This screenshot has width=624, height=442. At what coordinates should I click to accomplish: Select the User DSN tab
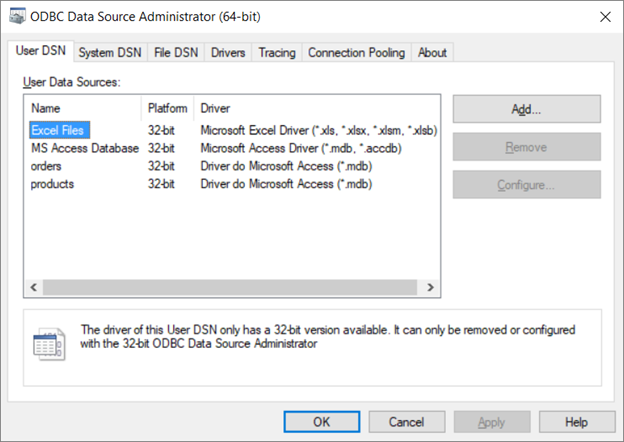click(39, 51)
